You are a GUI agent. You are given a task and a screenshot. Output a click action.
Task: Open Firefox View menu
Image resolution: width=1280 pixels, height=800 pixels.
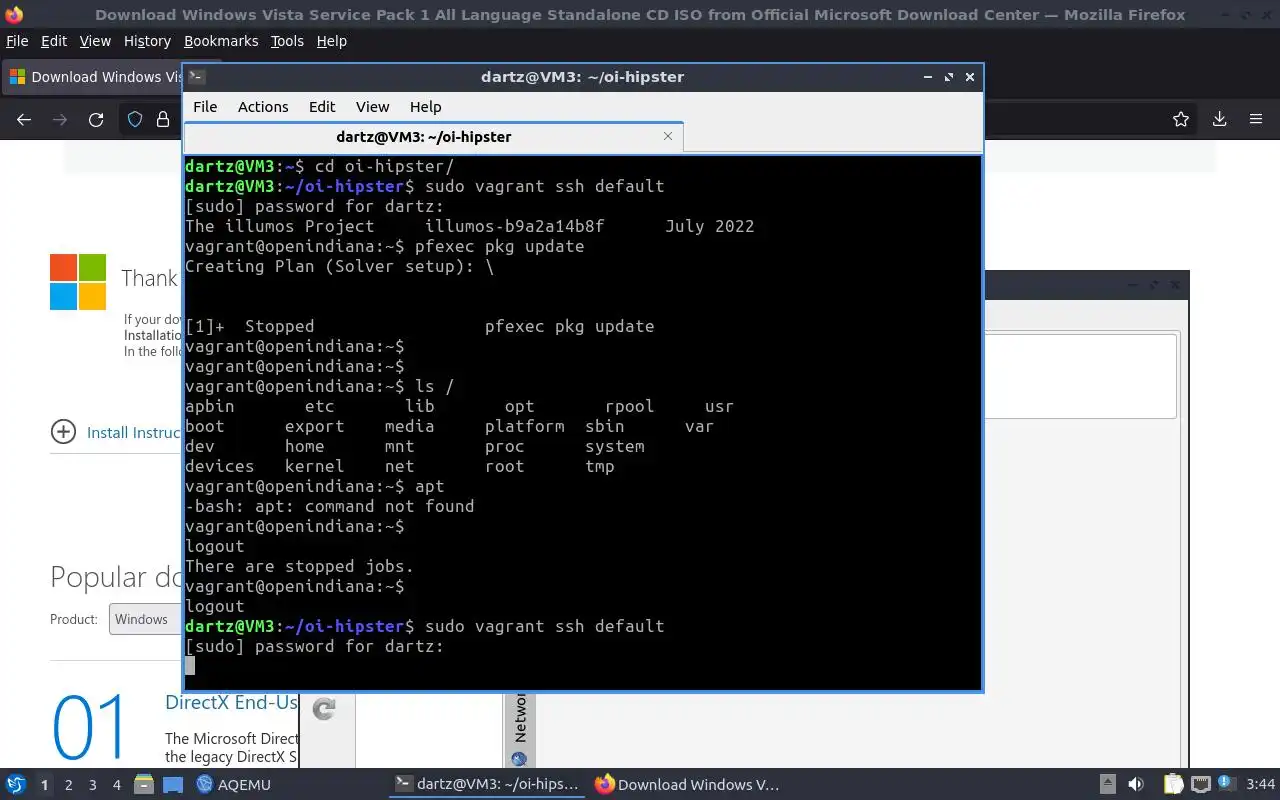(95, 40)
